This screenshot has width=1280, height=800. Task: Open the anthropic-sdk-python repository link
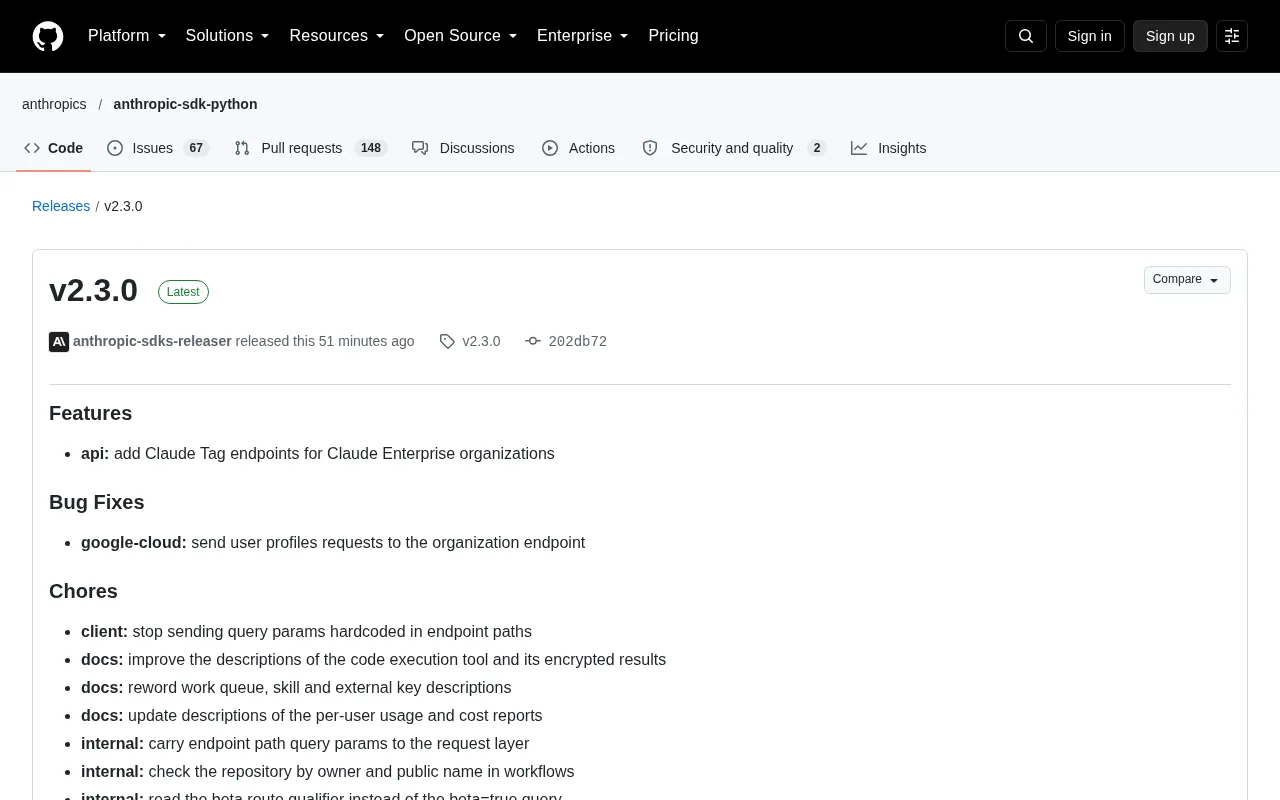[x=185, y=104]
